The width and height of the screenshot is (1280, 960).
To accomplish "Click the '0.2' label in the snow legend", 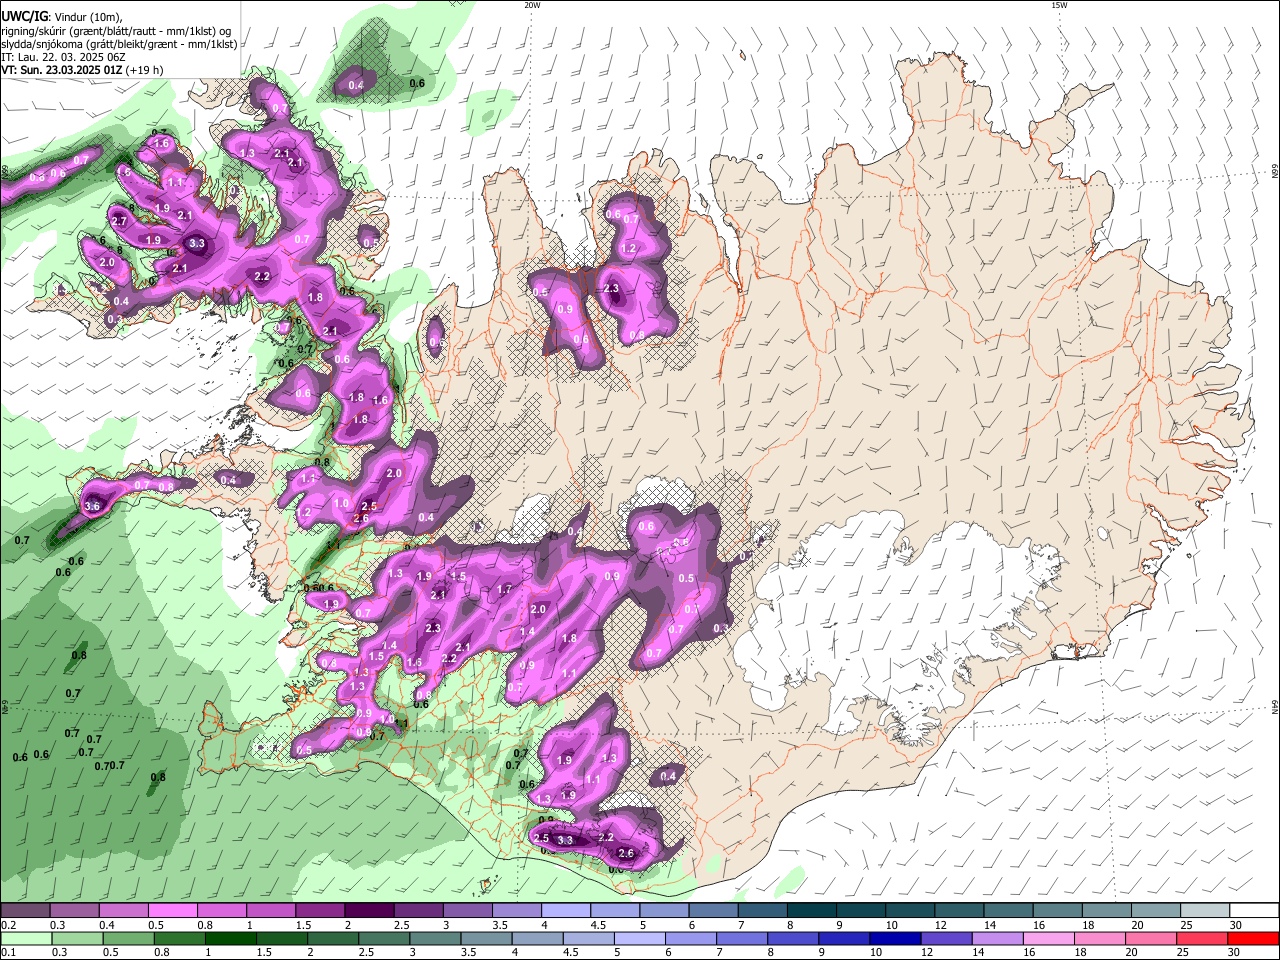I will [x=7, y=925].
